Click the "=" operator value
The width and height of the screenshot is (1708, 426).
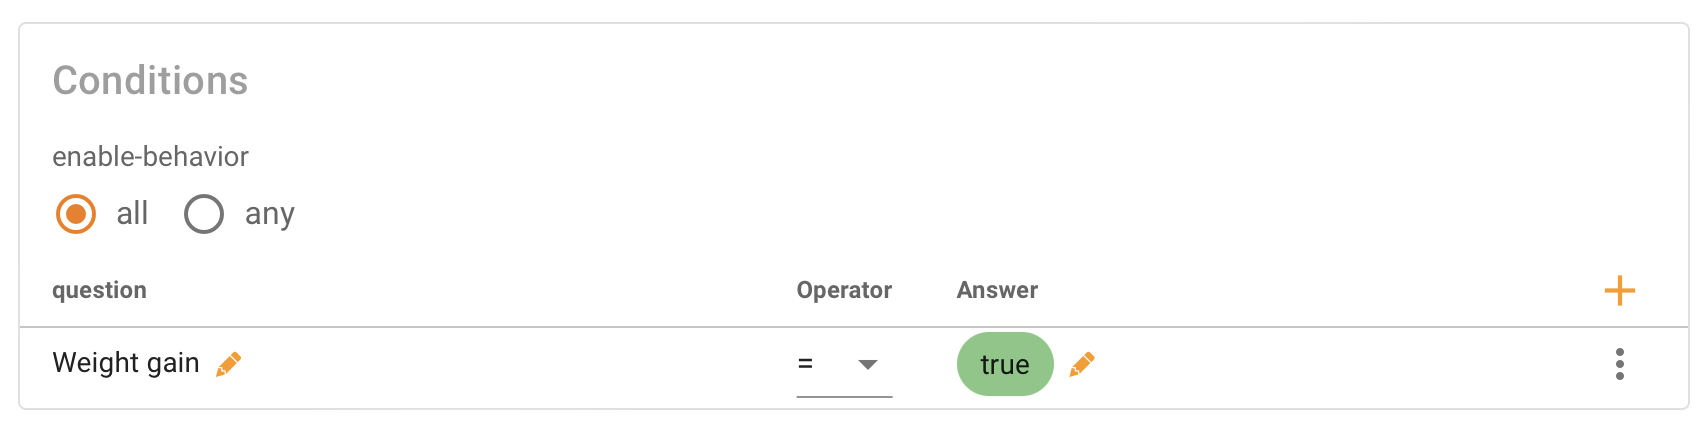[x=805, y=365]
